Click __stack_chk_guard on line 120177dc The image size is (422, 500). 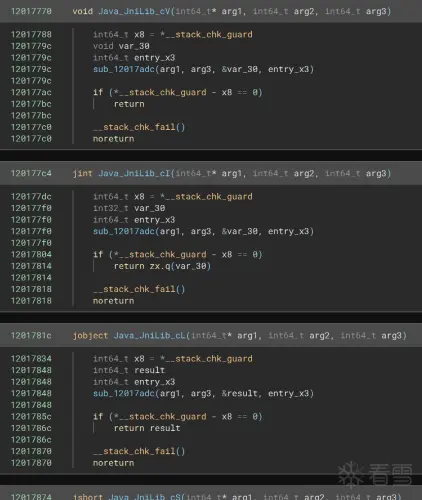click(209, 197)
